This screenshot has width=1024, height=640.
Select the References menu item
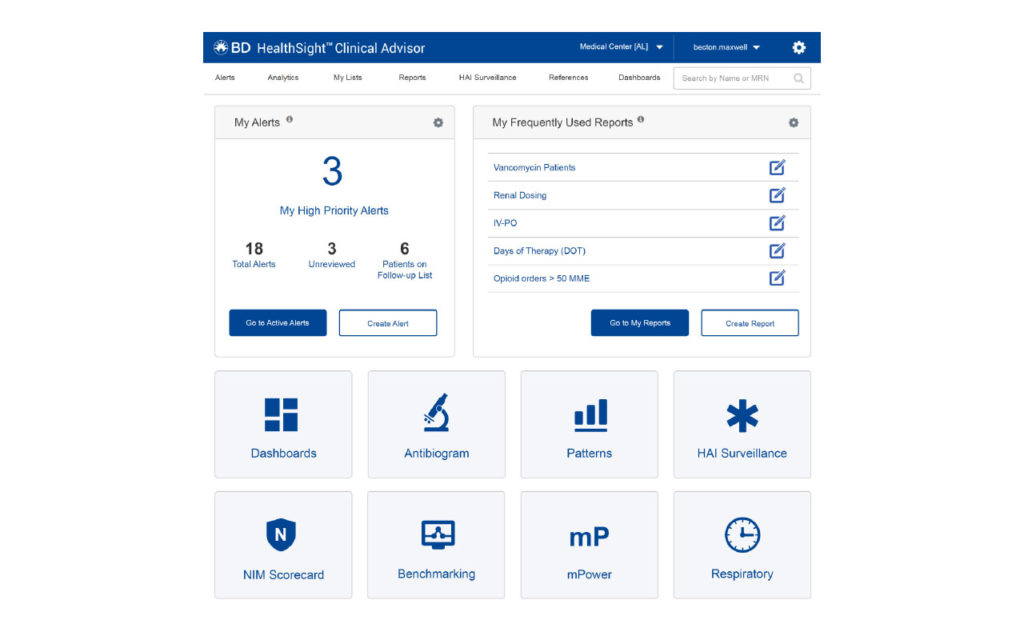click(568, 78)
